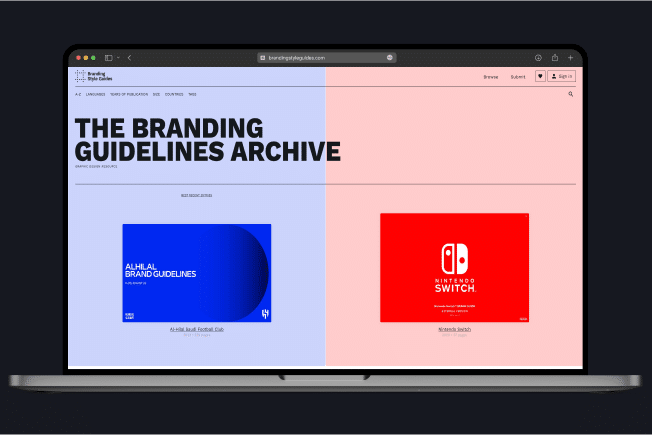Open the sidebar dropdown chevron

click(x=118, y=58)
